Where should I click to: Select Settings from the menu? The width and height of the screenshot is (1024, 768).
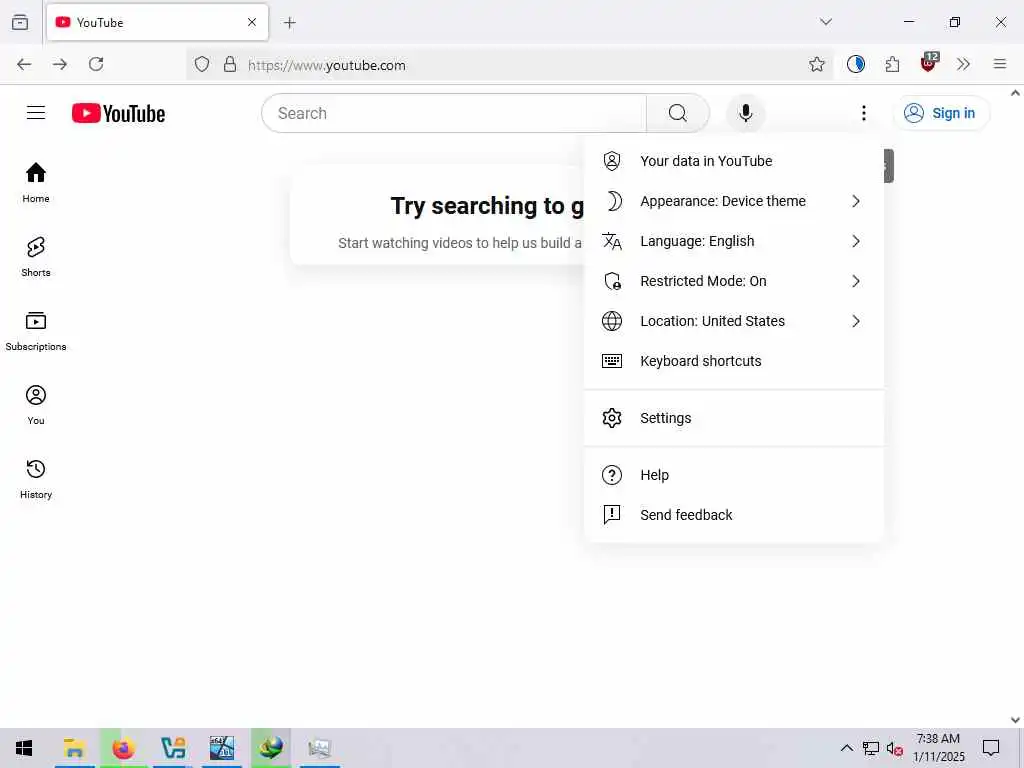(x=733, y=418)
